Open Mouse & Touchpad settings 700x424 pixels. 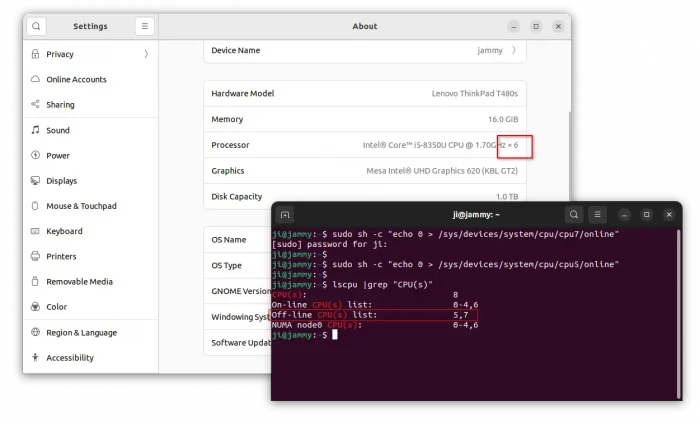(x=81, y=206)
